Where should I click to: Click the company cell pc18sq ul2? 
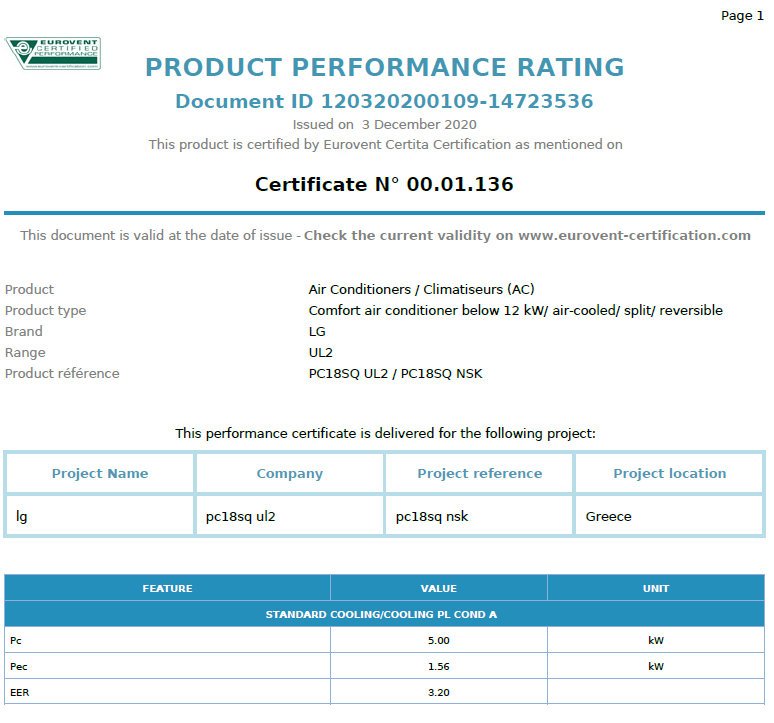point(290,516)
